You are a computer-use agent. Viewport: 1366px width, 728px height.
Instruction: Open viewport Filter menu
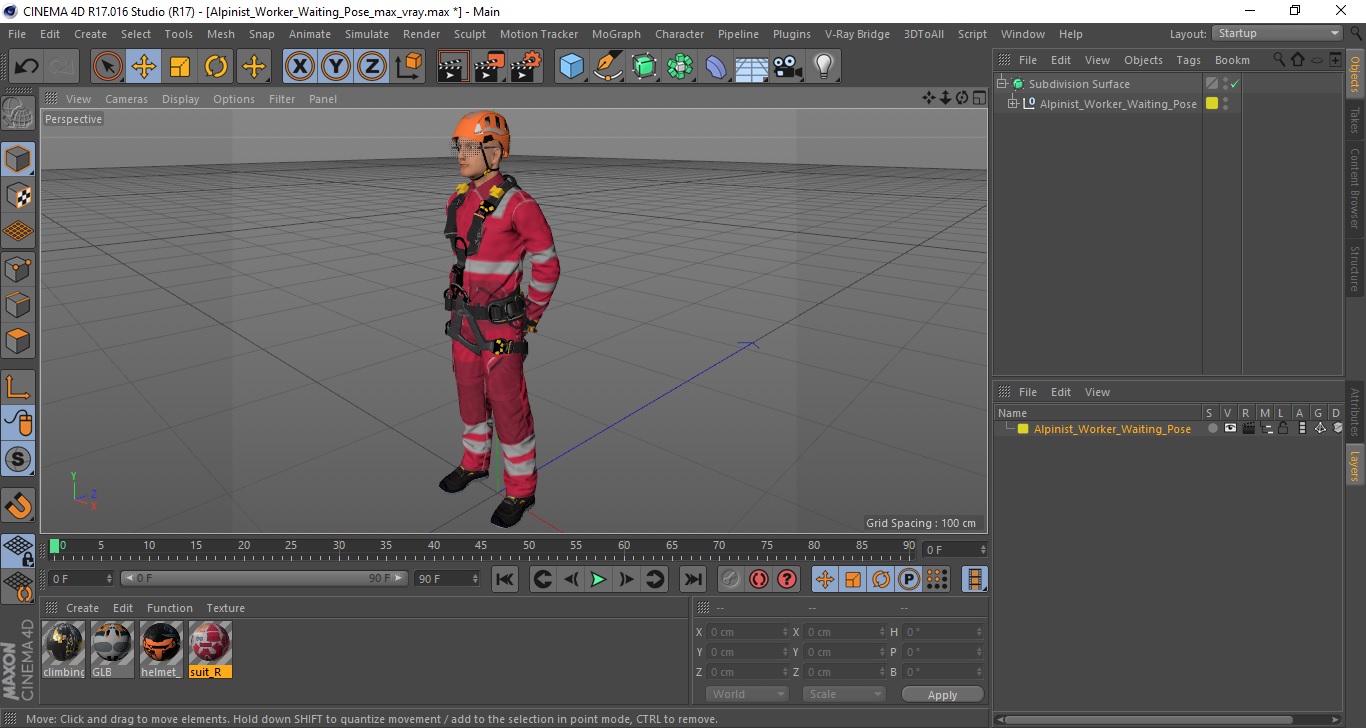282,99
